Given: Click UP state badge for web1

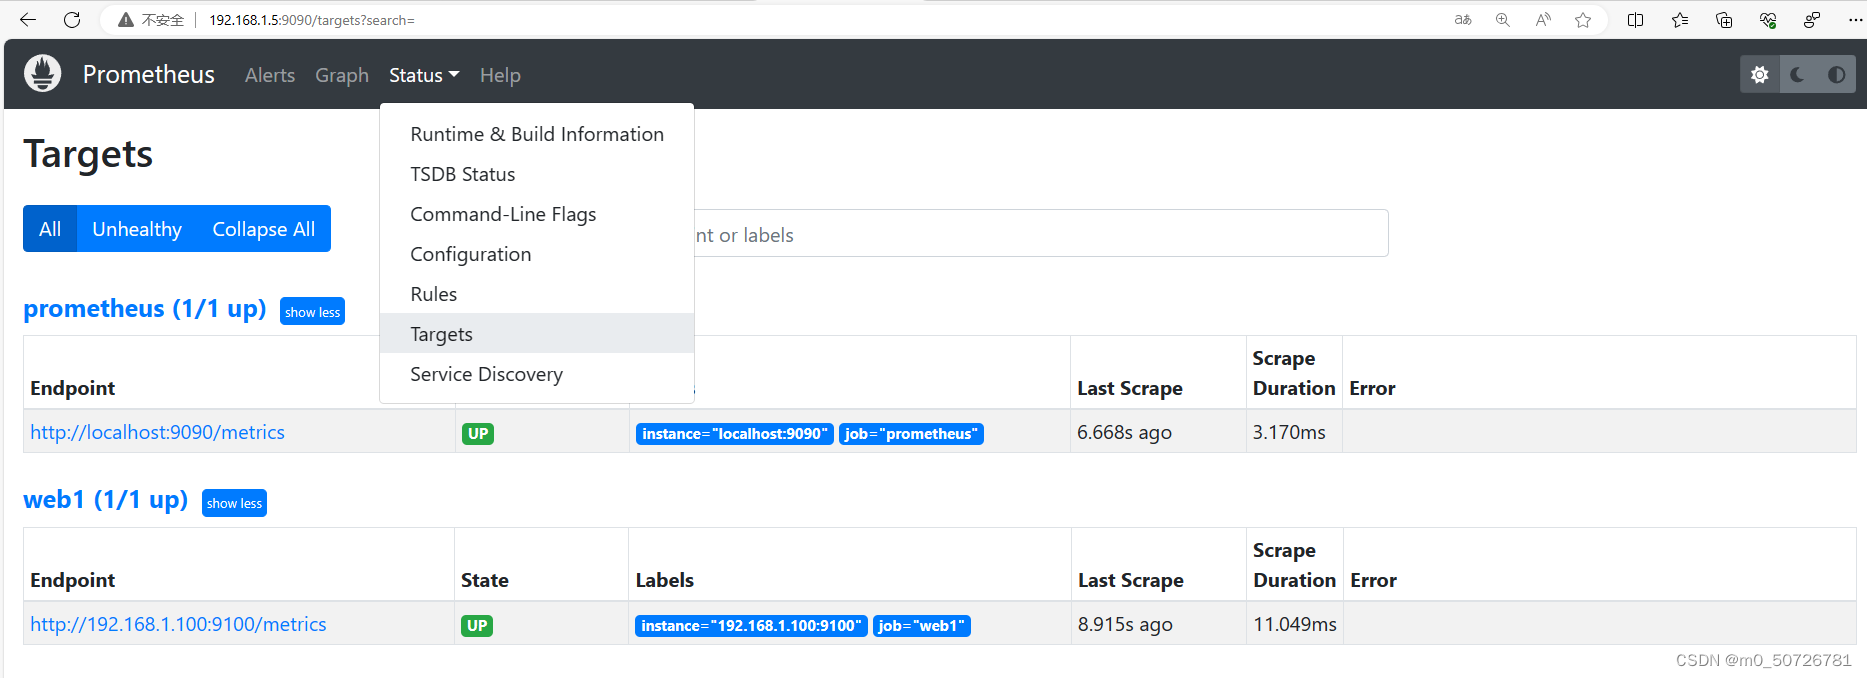Looking at the screenshot, I should point(477,626).
